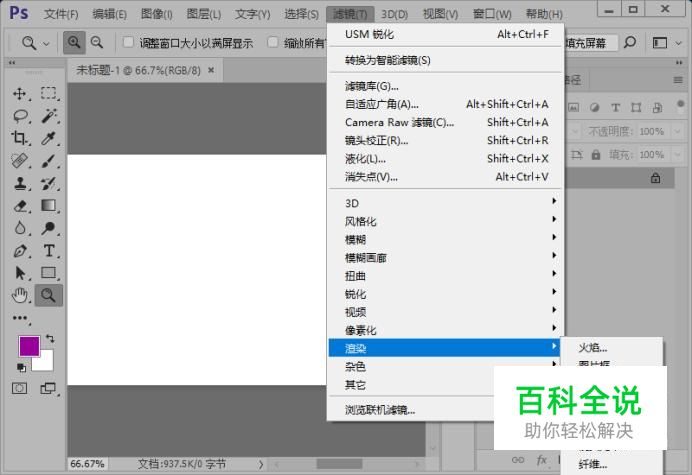Choose USM 锐化 from filter menu
Viewport: 692px width, 475px height.
coord(446,34)
